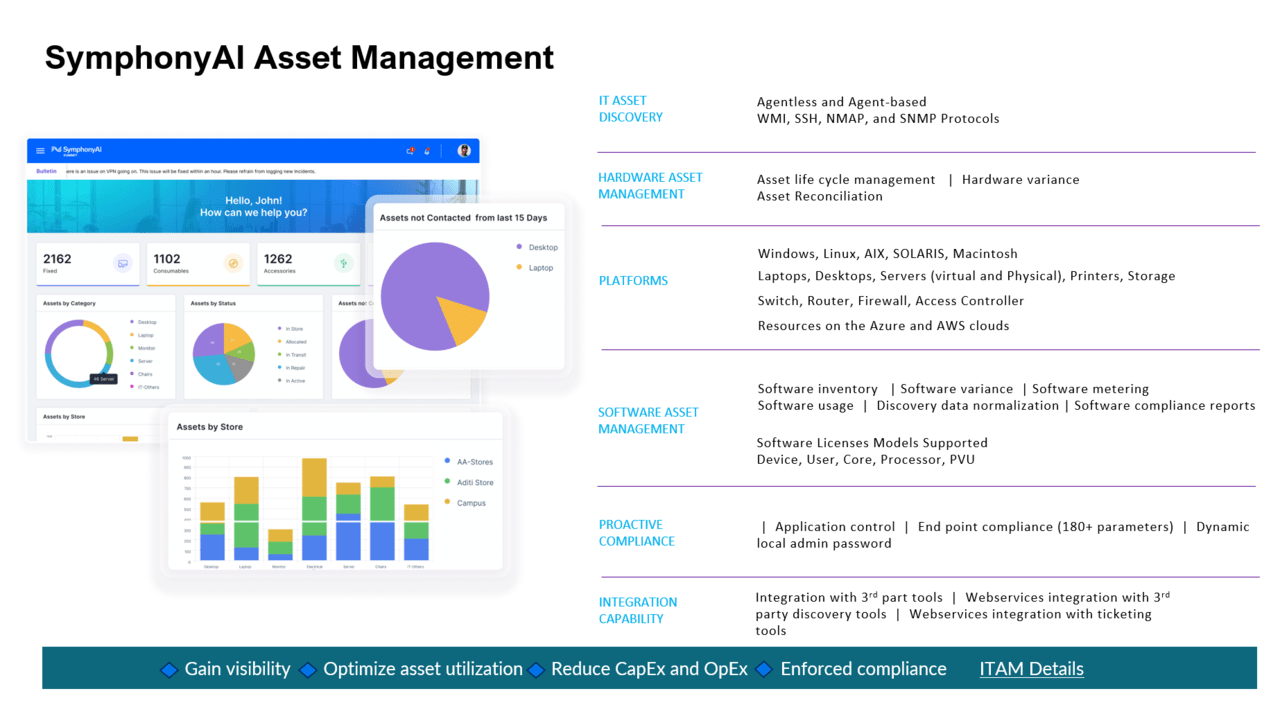This screenshot has width=1280, height=720.
Task: Click the Assets by Category donut chart
Action: point(79,354)
